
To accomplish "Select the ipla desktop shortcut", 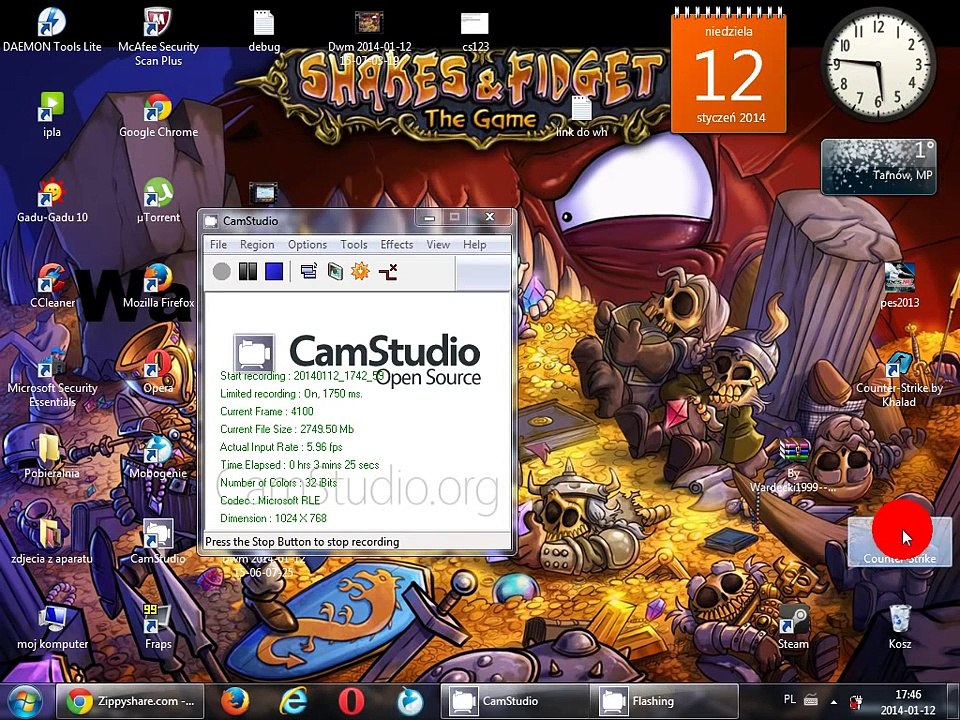I will 52,115.
